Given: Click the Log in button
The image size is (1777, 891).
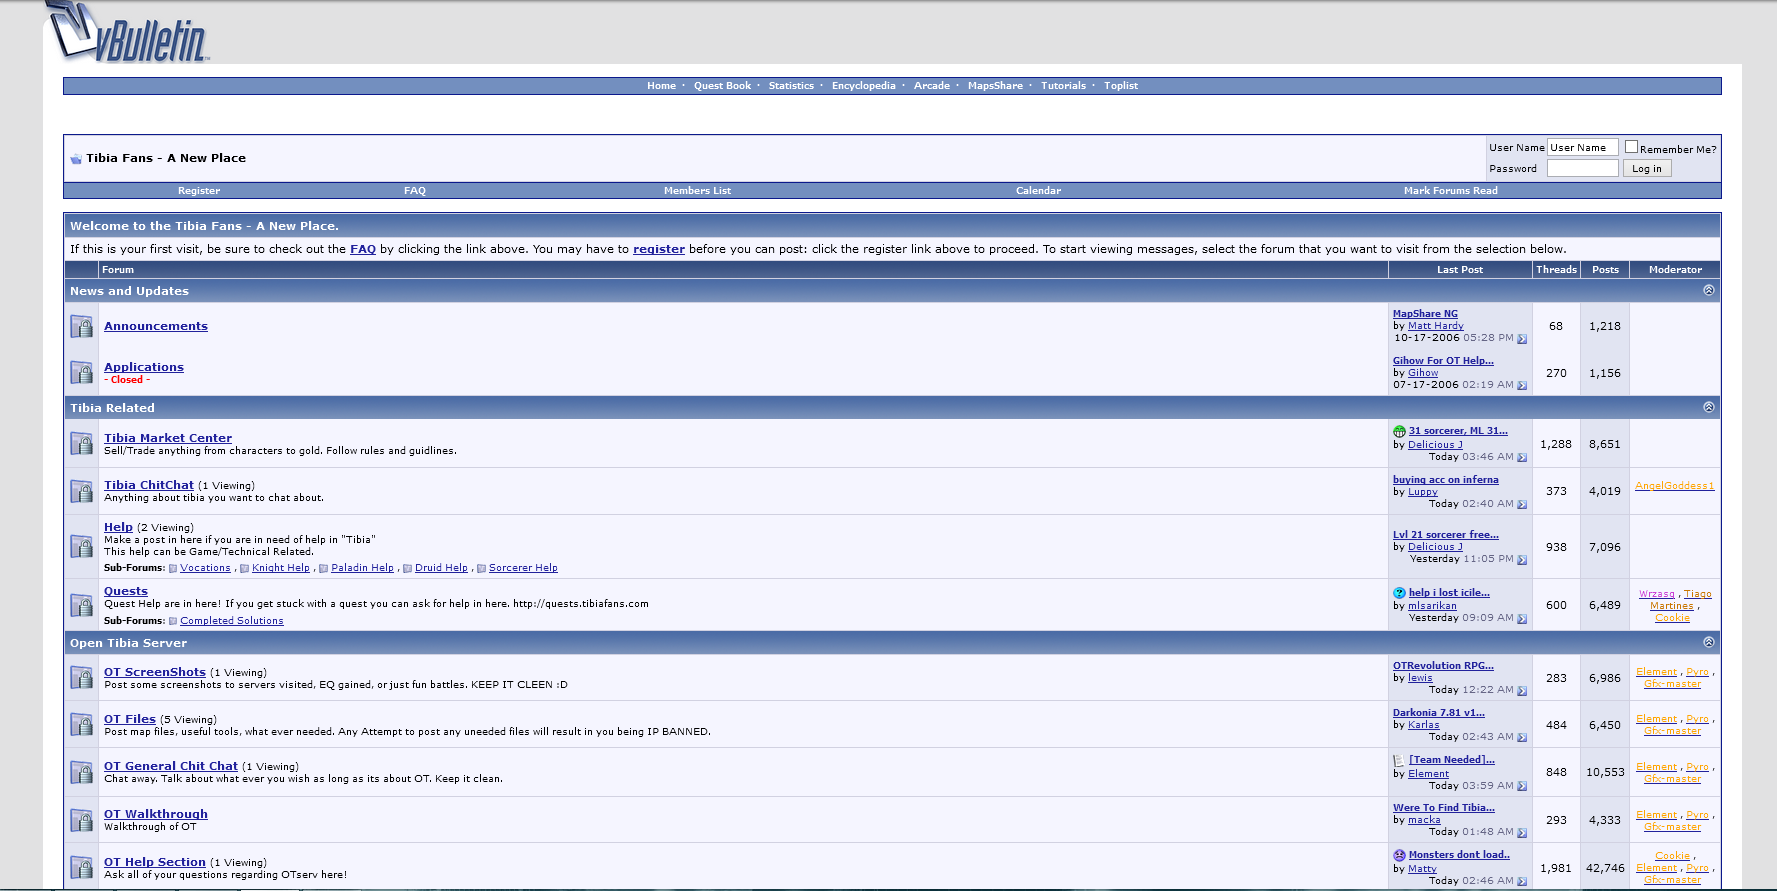Looking at the screenshot, I should pyautogui.click(x=1647, y=169).
